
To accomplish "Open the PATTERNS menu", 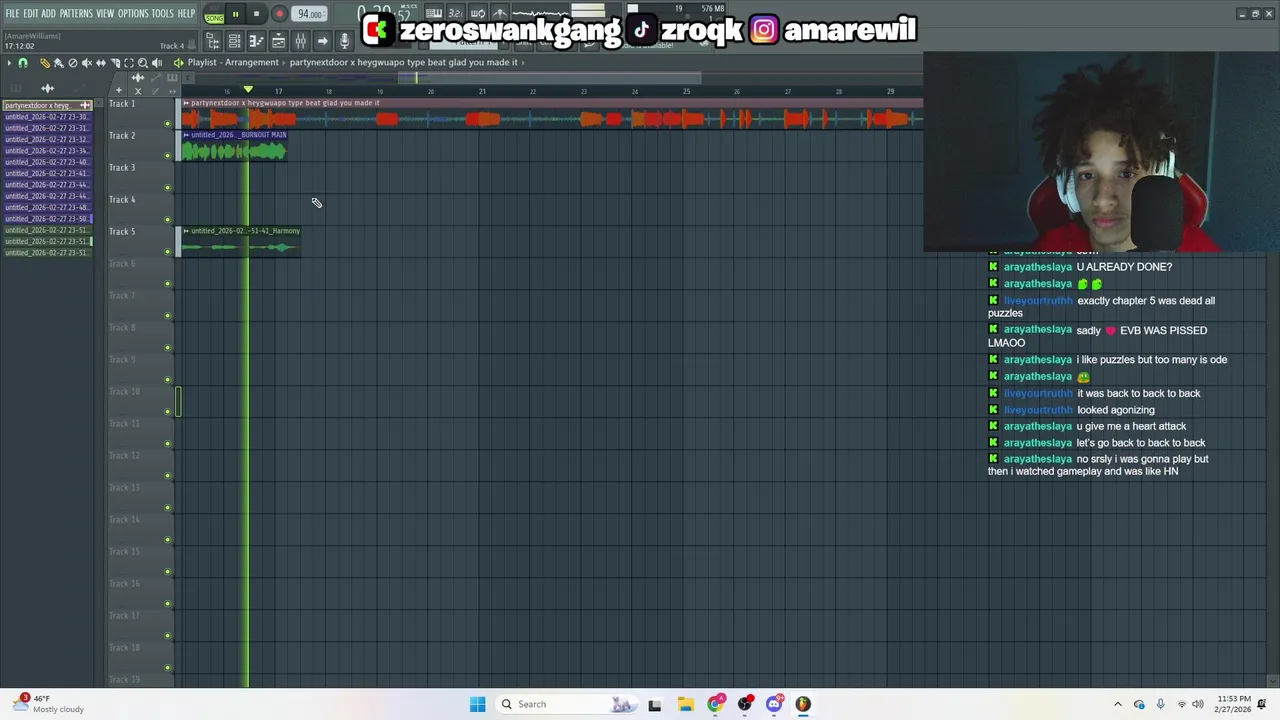I will [x=76, y=13].
